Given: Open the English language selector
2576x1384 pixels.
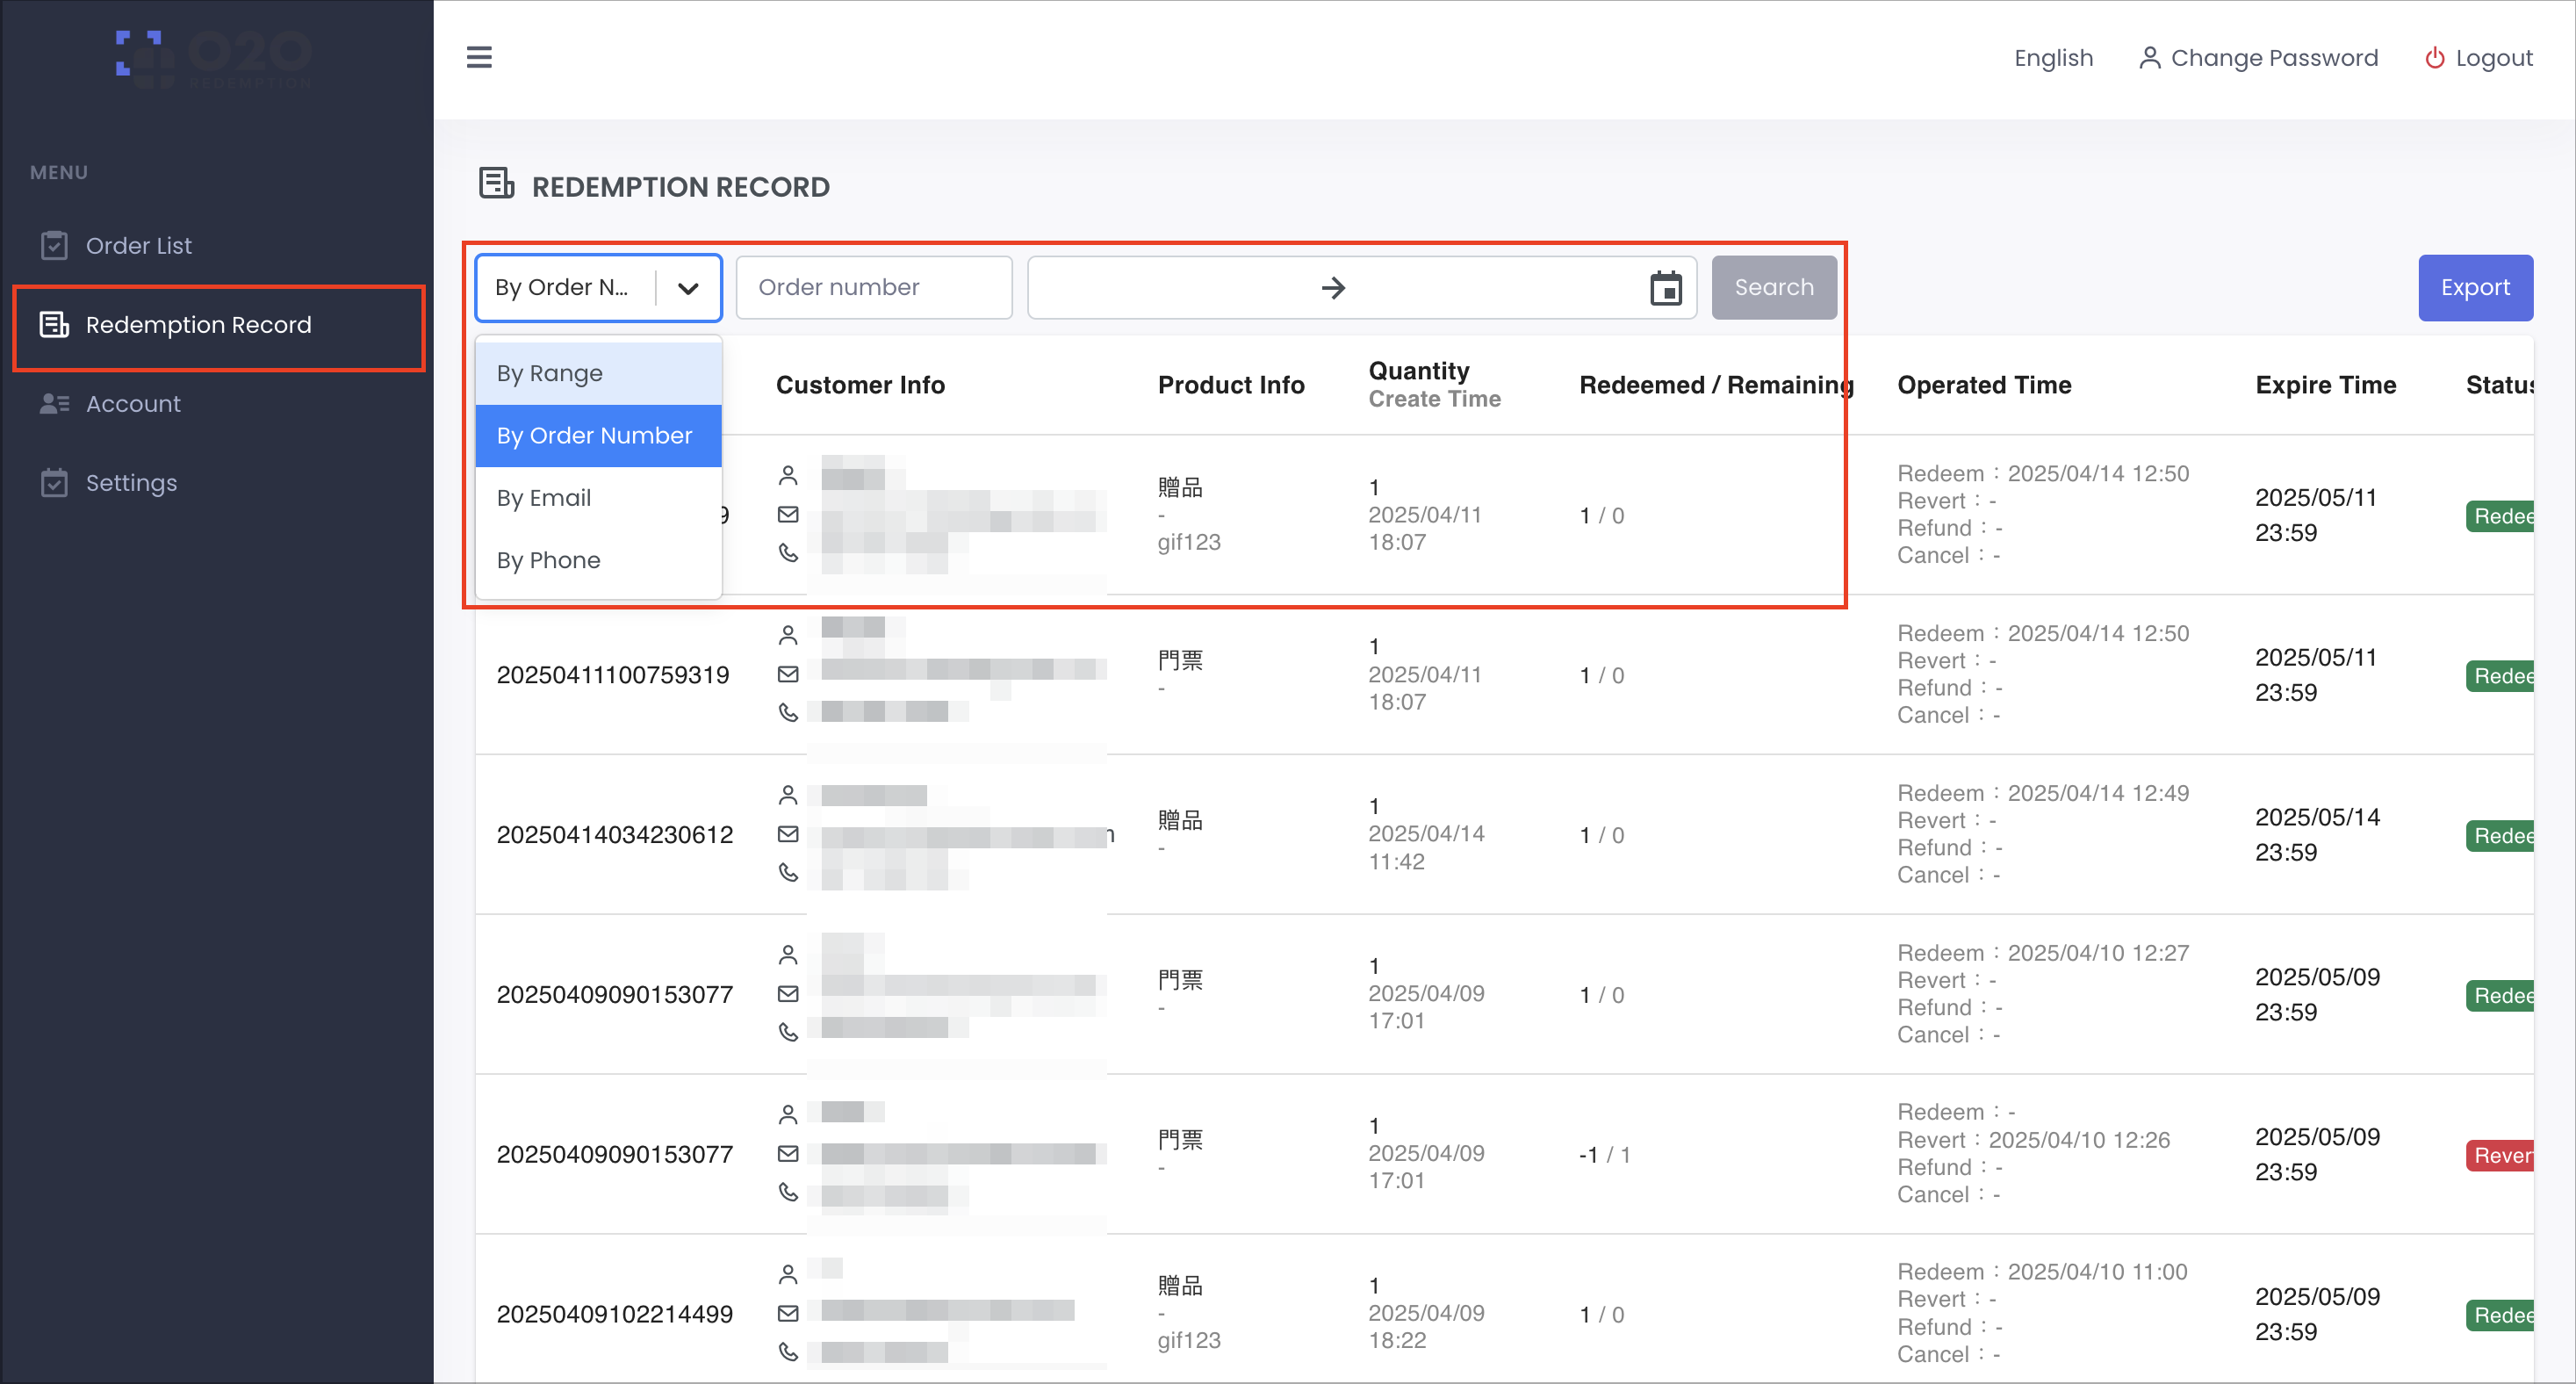Looking at the screenshot, I should pos(2053,58).
